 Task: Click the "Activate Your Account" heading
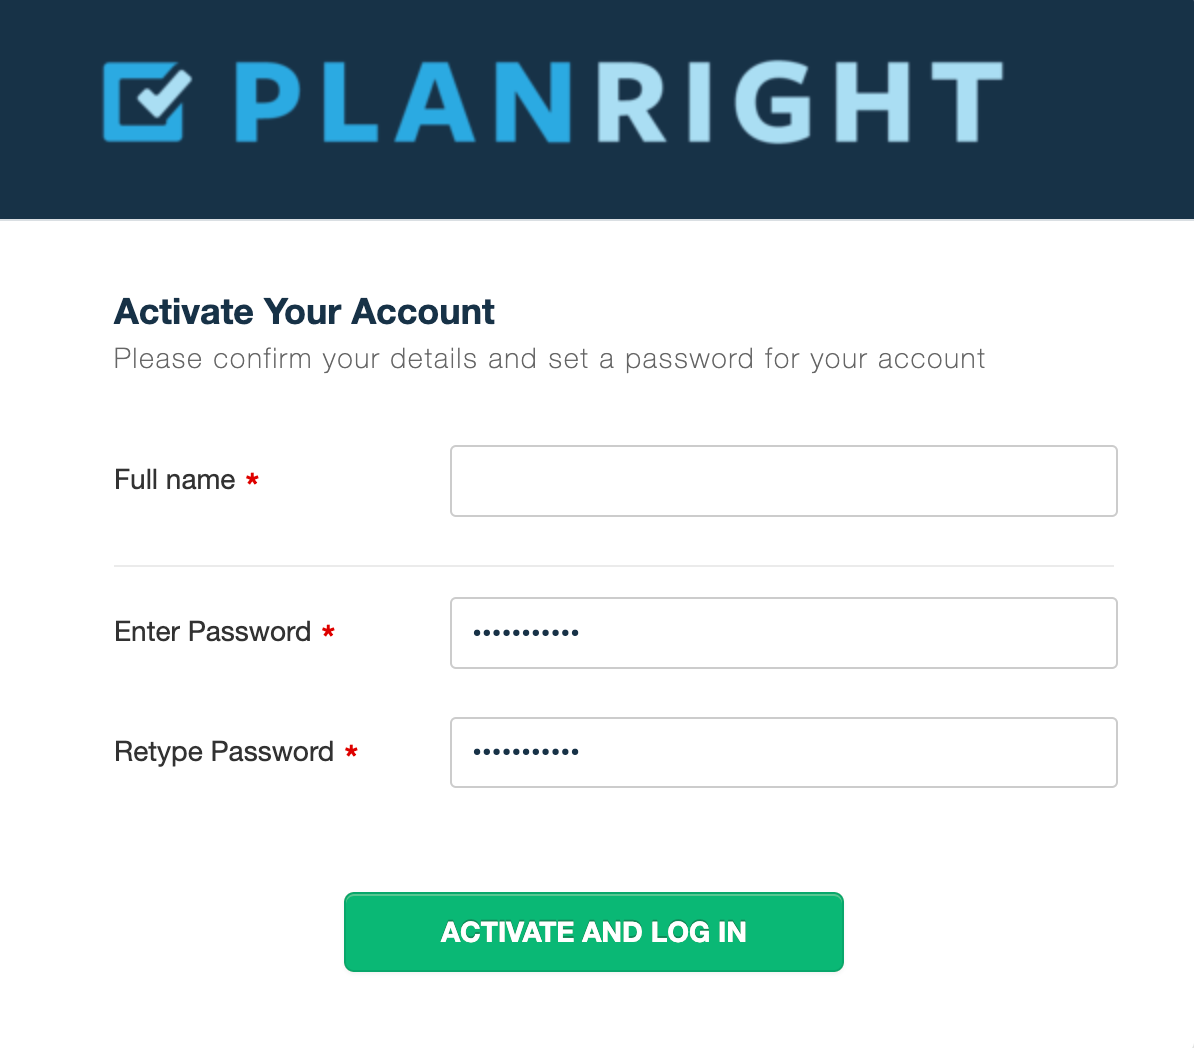pyautogui.click(x=304, y=312)
